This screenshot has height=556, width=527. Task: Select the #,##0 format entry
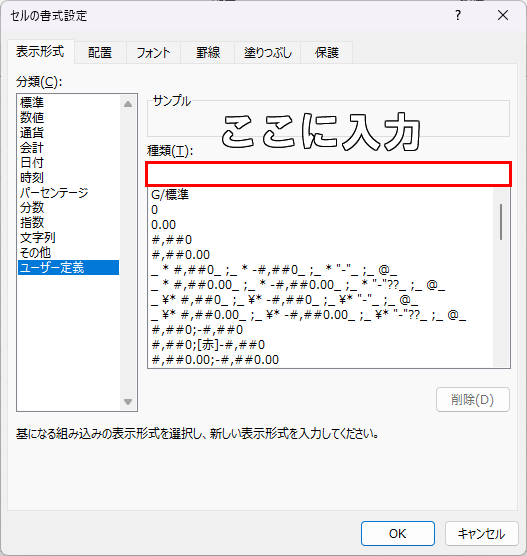pos(321,240)
